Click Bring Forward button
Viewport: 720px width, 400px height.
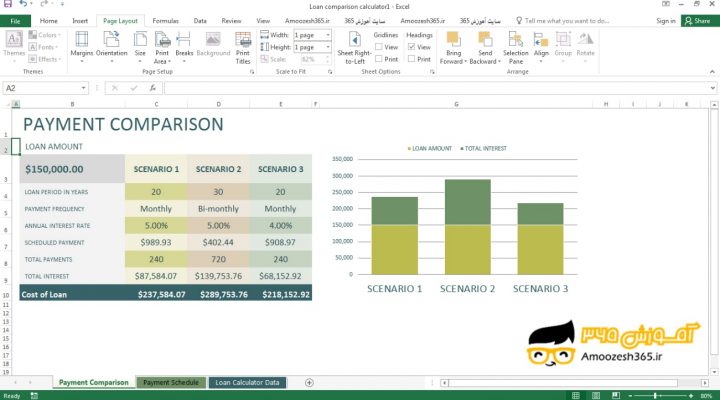coord(453,48)
